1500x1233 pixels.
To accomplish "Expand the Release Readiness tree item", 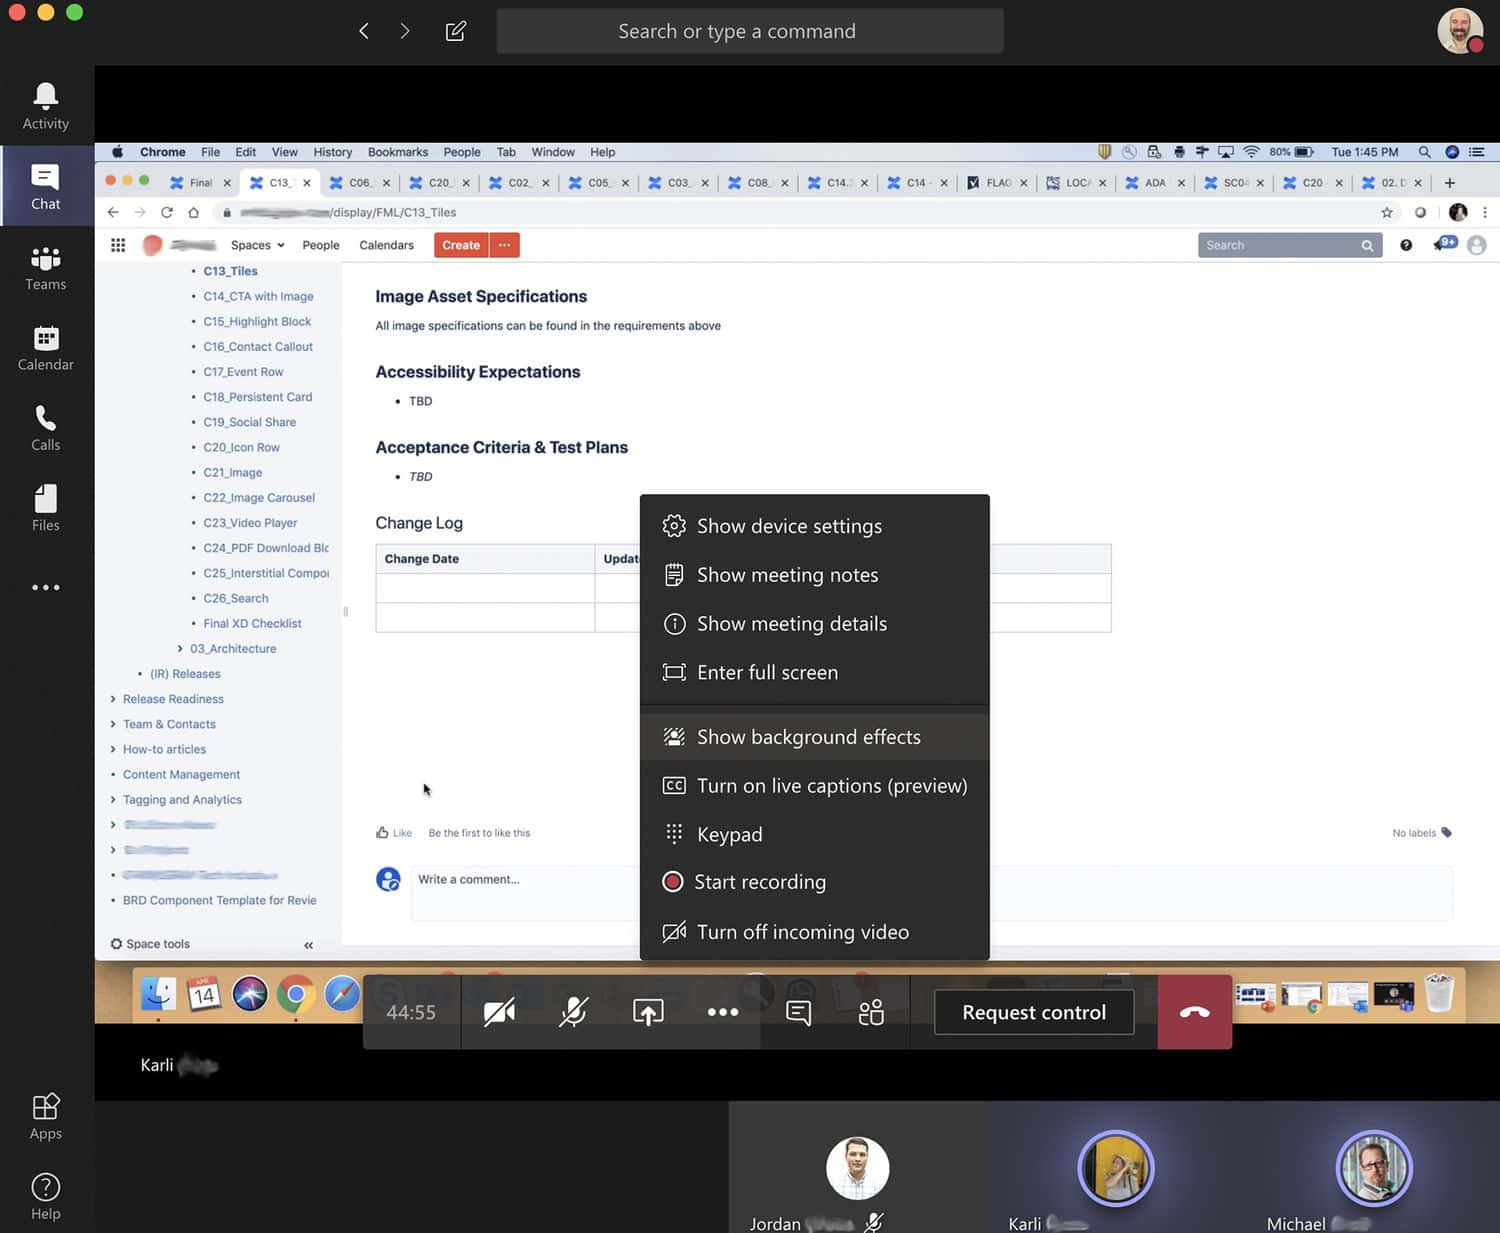I will click(x=113, y=699).
